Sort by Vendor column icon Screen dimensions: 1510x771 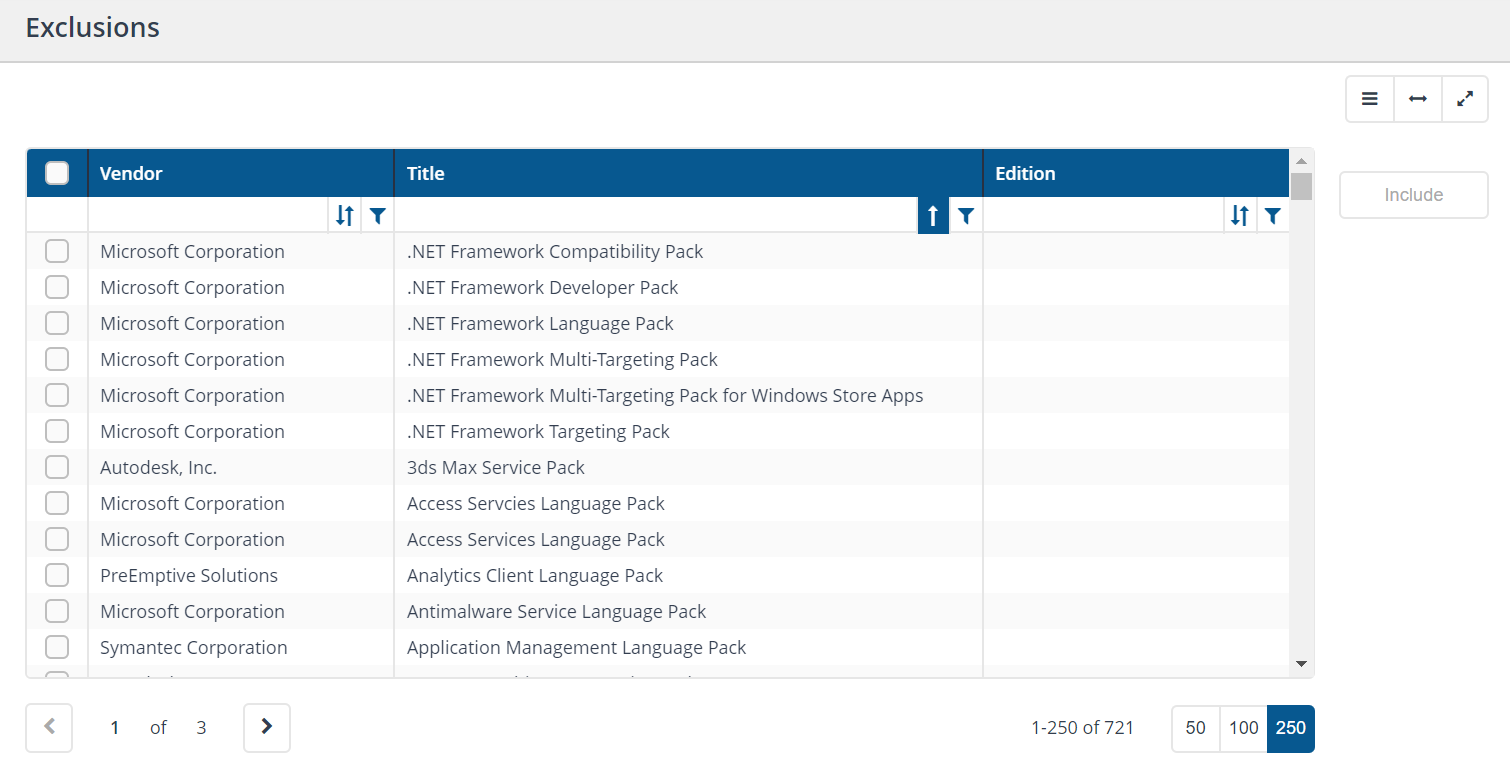(x=344, y=215)
